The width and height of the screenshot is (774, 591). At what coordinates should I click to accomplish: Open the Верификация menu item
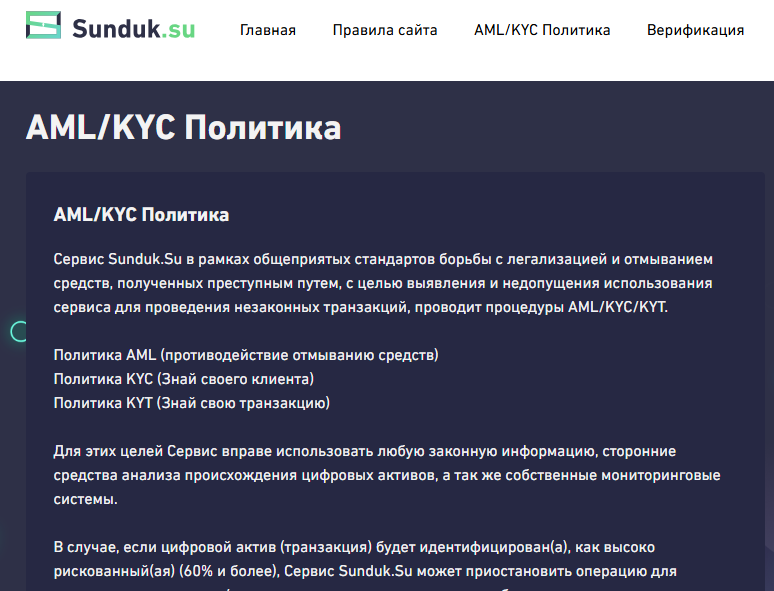click(x=696, y=30)
